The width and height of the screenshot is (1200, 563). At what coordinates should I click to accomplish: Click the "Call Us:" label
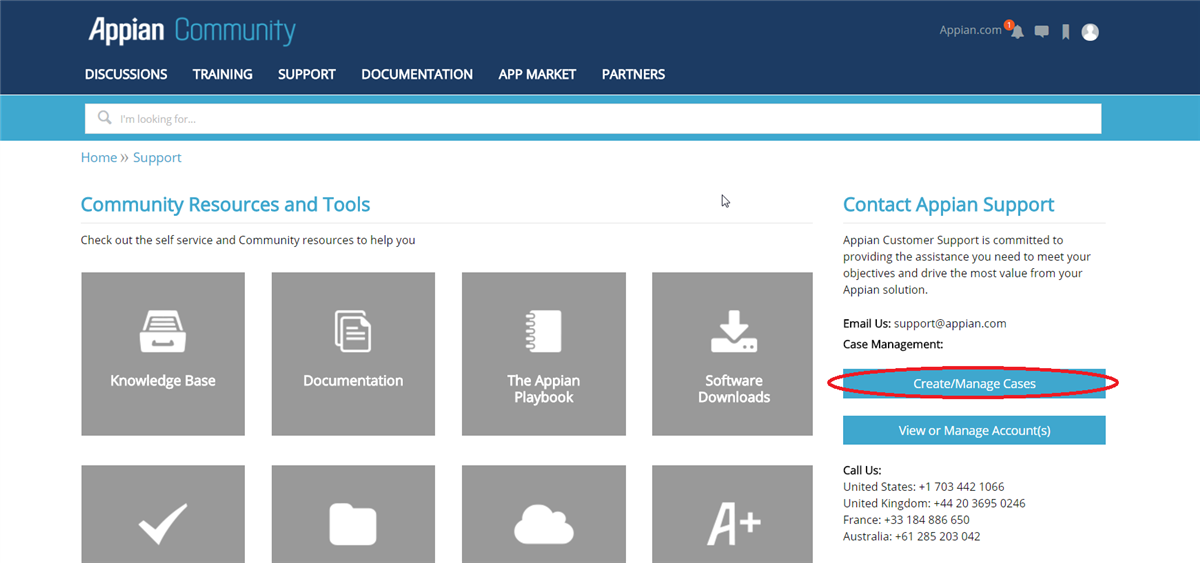coord(862,470)
